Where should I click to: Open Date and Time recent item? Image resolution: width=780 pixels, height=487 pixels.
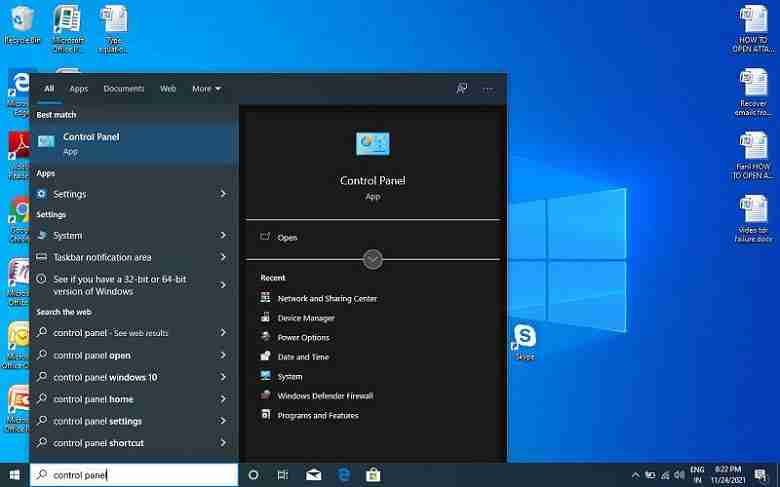tap(294, 356)
